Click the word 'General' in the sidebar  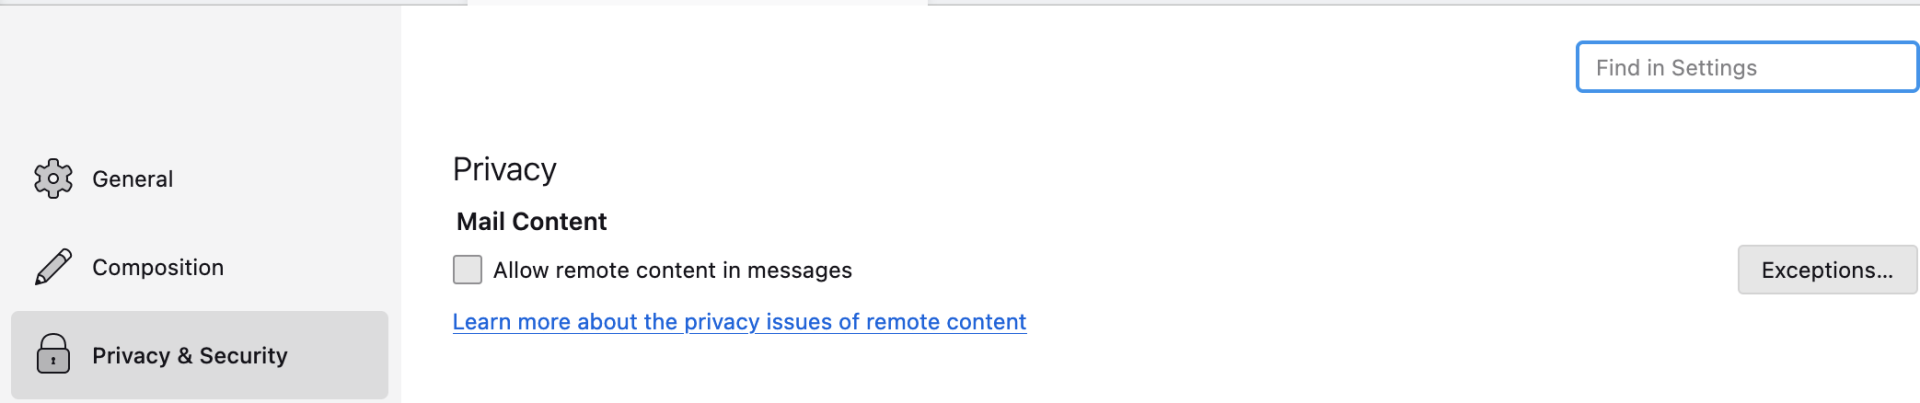click(132, 179)
